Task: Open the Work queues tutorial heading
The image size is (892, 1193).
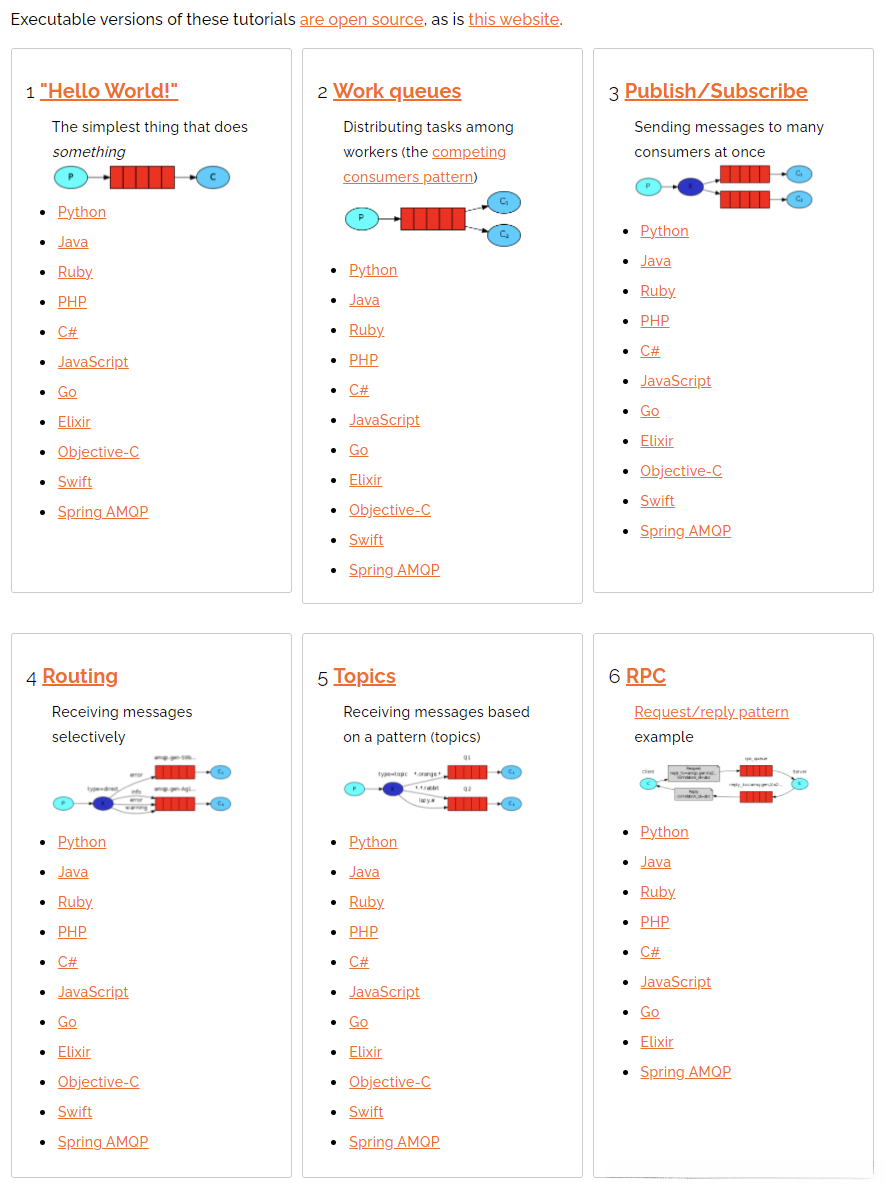Action: tap(397, 91)
